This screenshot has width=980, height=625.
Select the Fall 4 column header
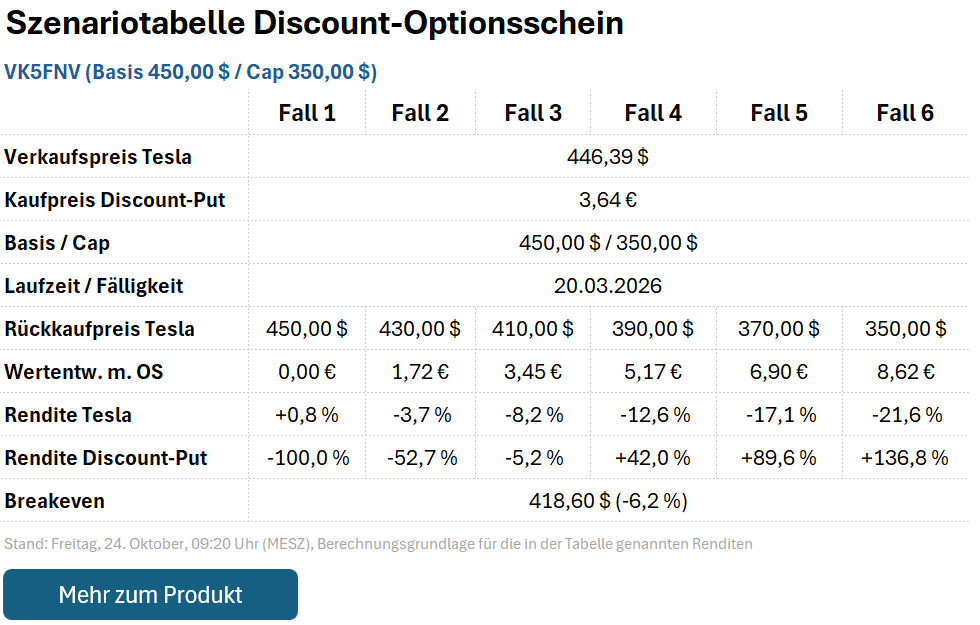tap(653, 113)
